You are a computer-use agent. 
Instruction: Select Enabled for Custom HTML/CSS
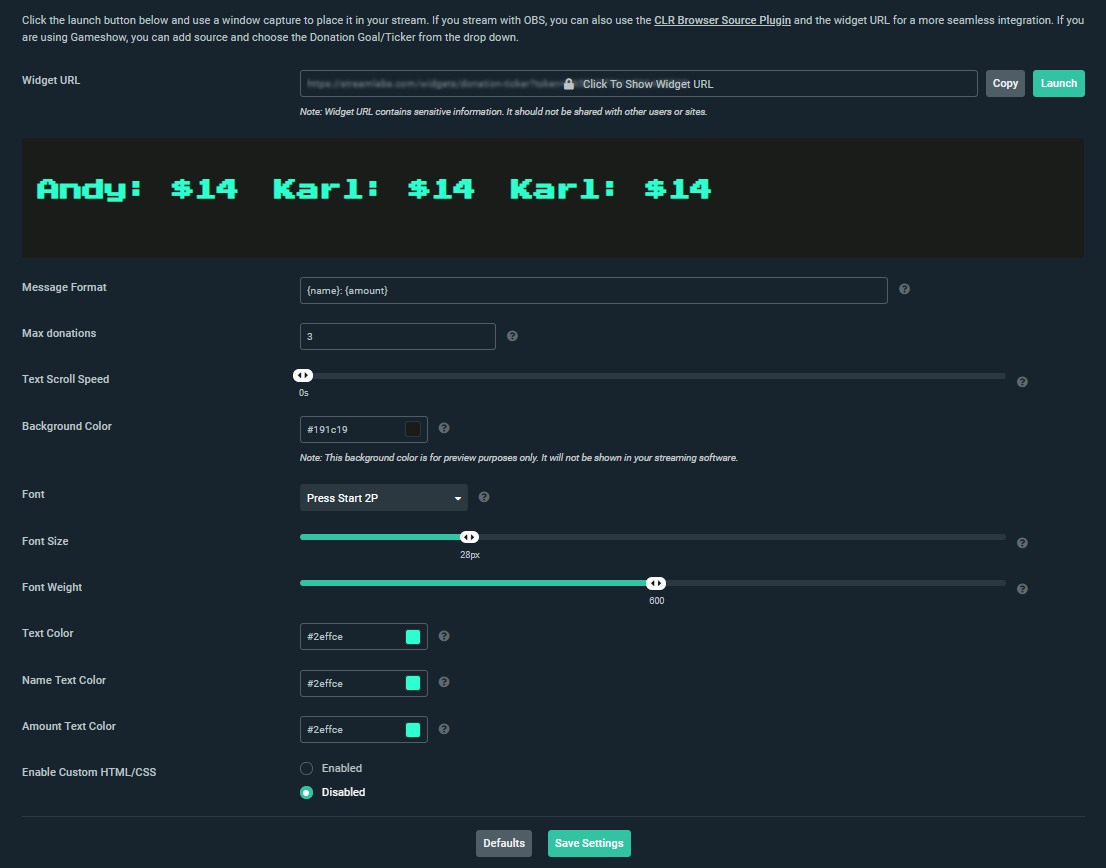coord(307,769)
